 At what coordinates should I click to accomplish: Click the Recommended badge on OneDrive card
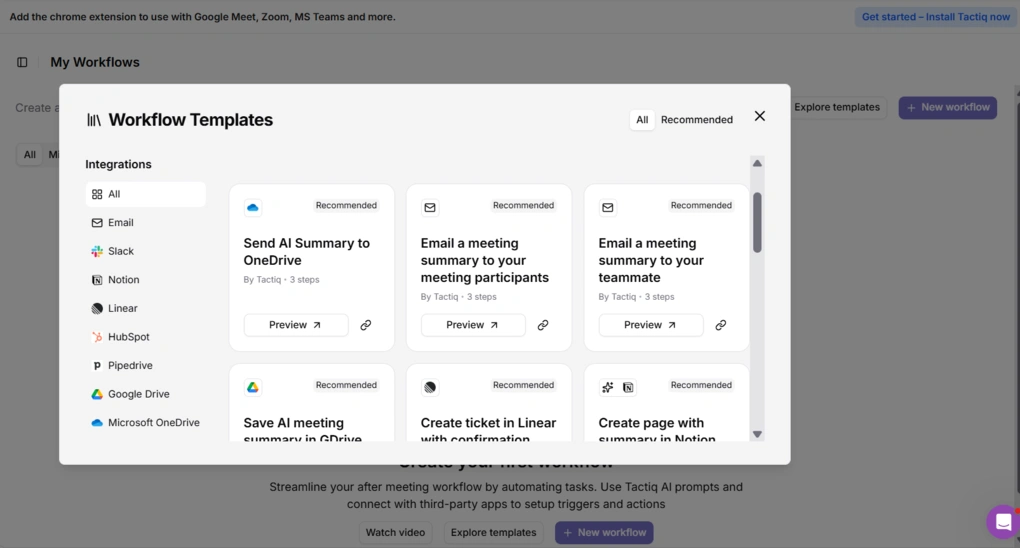[346, 206]
